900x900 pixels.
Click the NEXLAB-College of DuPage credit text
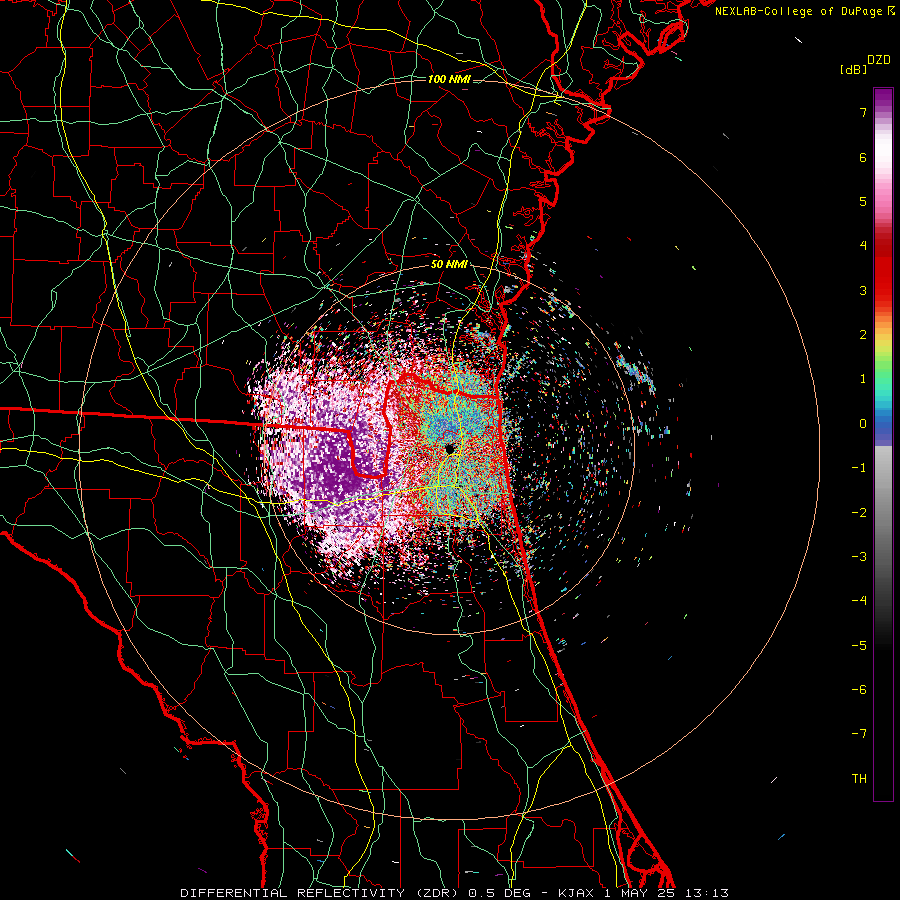click(798, 11)
